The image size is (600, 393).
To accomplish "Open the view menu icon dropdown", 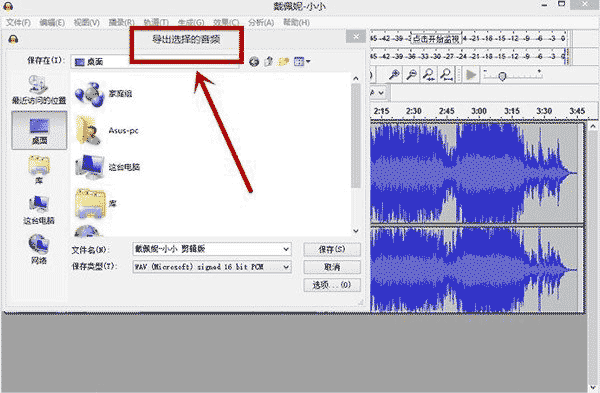I will point(302,61).
